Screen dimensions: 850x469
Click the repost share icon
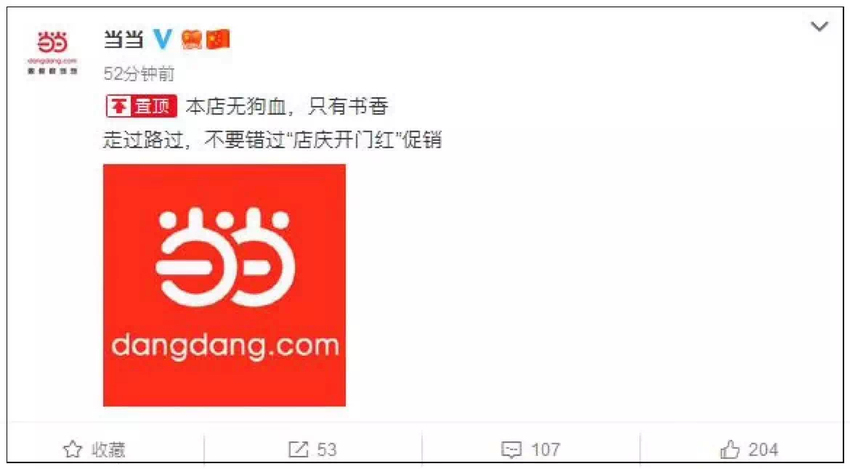click(x=298, y=449)
